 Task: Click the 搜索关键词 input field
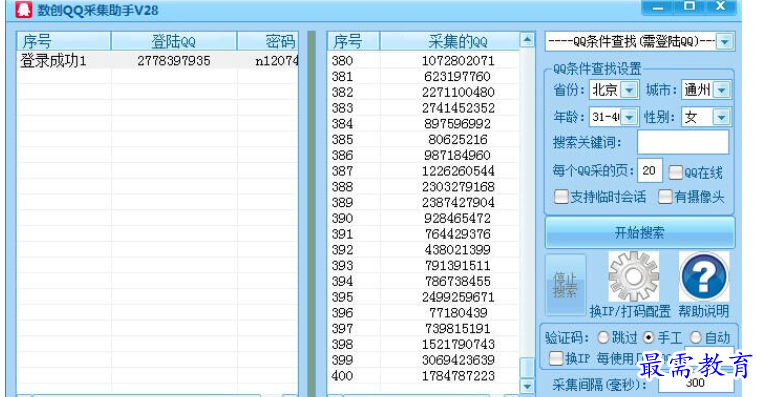pyautogui.click(x=683, y=142)
